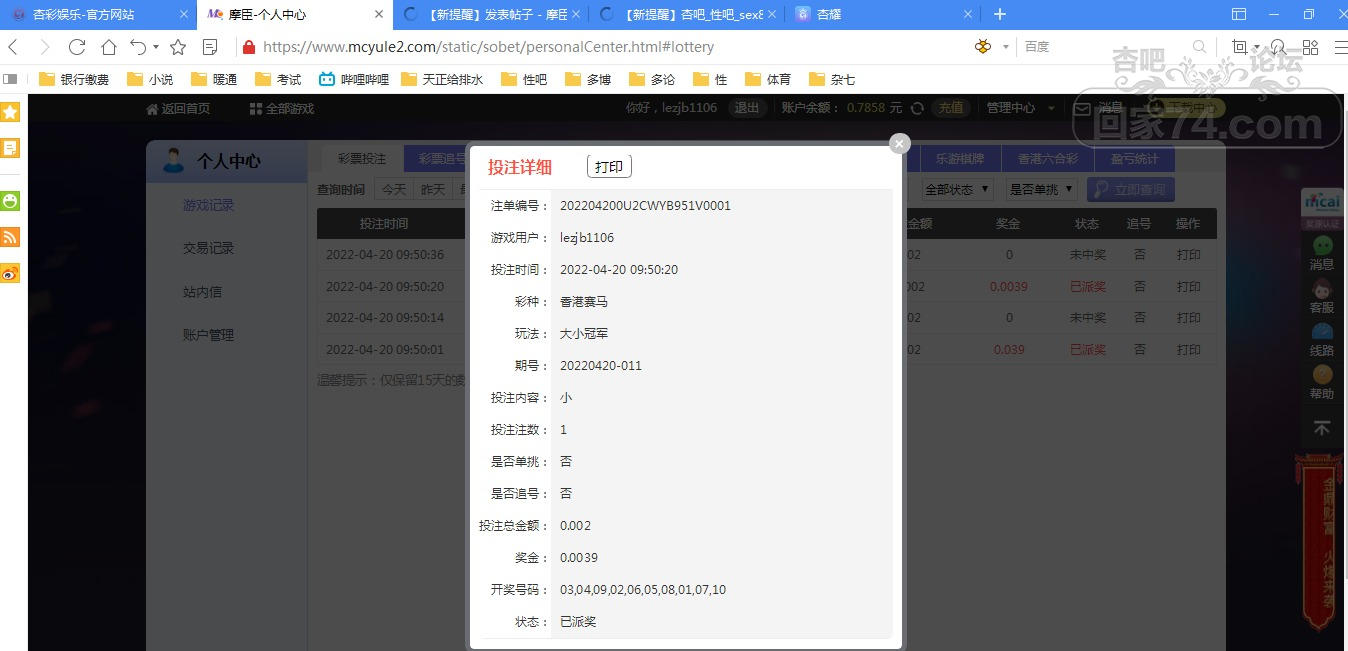1348x651 pixels.
Task: Close the 投注详细 dialog with the X icon
Action: point(899,144)
